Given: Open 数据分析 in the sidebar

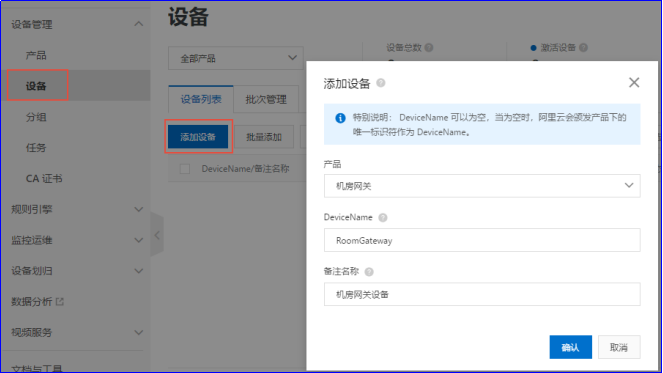Looking at the screenshot, I should point(32,302).
